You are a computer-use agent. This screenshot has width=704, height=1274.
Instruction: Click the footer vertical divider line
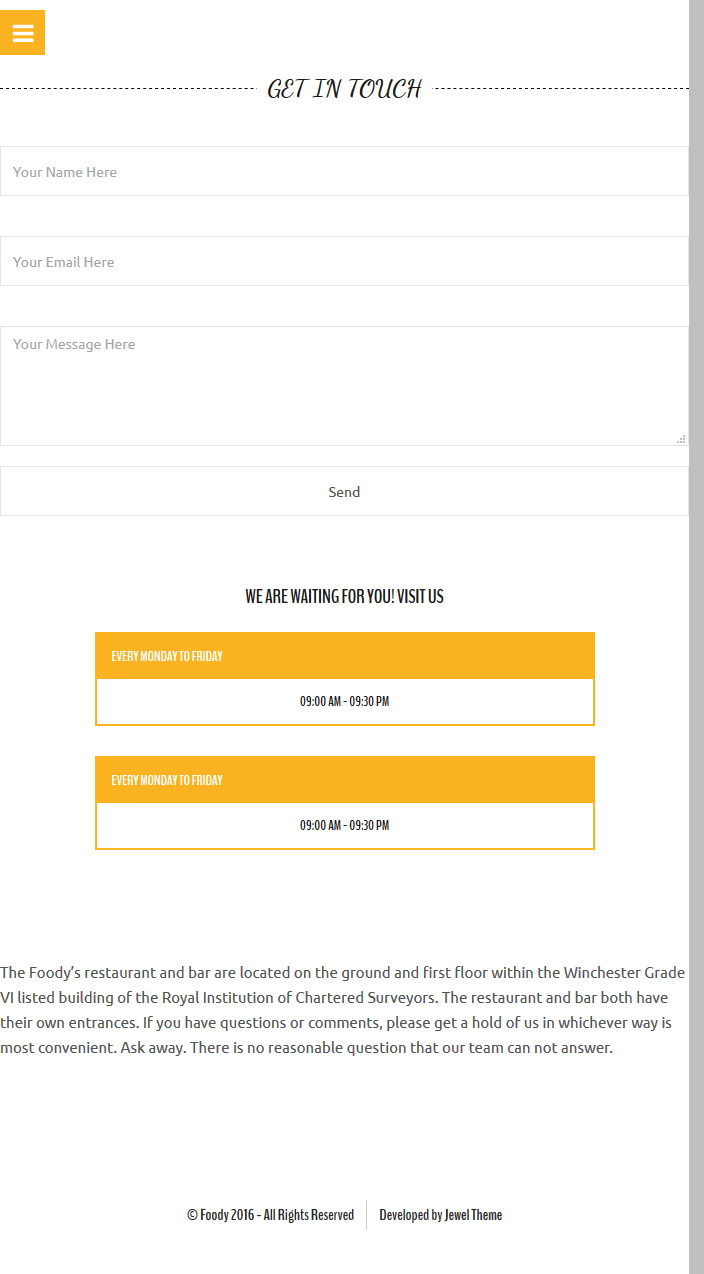tap(366, 1215)
